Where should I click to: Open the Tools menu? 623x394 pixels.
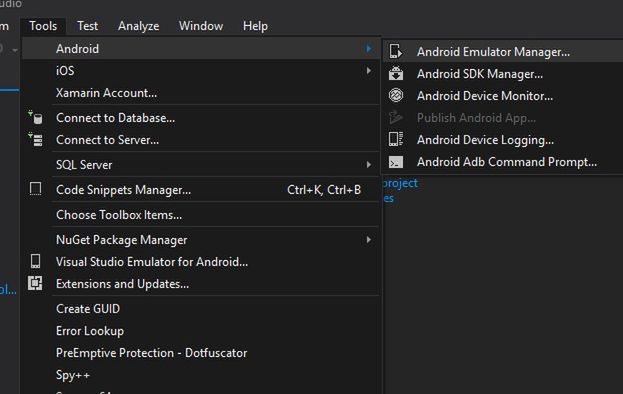pos(43,26)
